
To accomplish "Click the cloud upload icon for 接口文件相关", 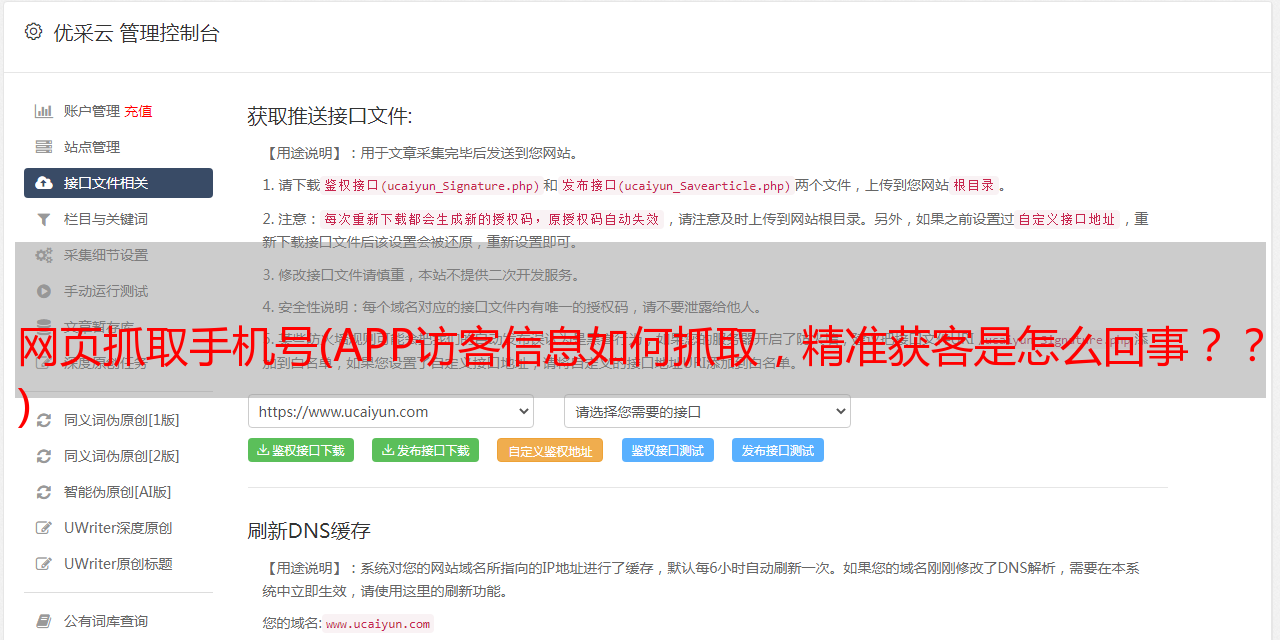I will pos(44,183).
